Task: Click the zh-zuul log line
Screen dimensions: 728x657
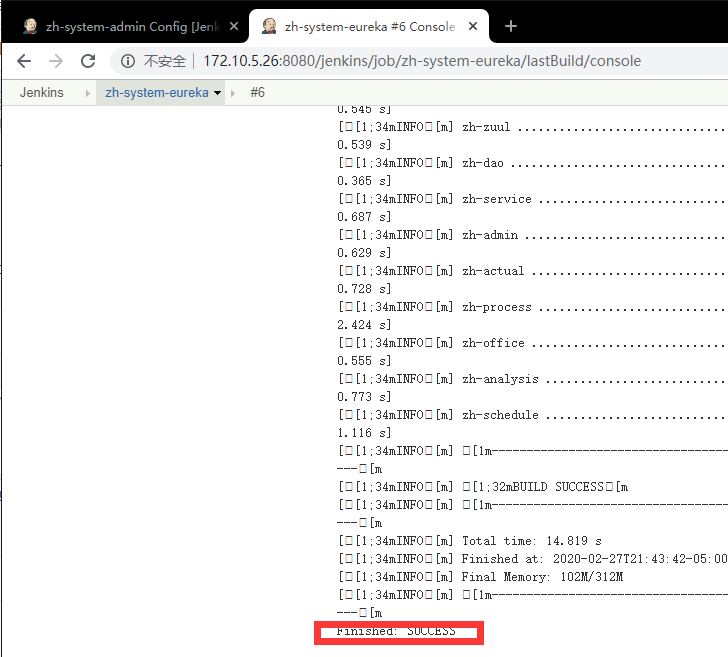Action: click(533, 127)
